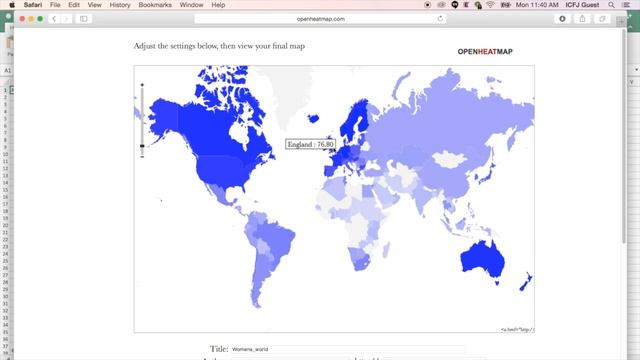Open the Wi-Fi status menu
Viewport: 640px width, 360px height.
491,5
